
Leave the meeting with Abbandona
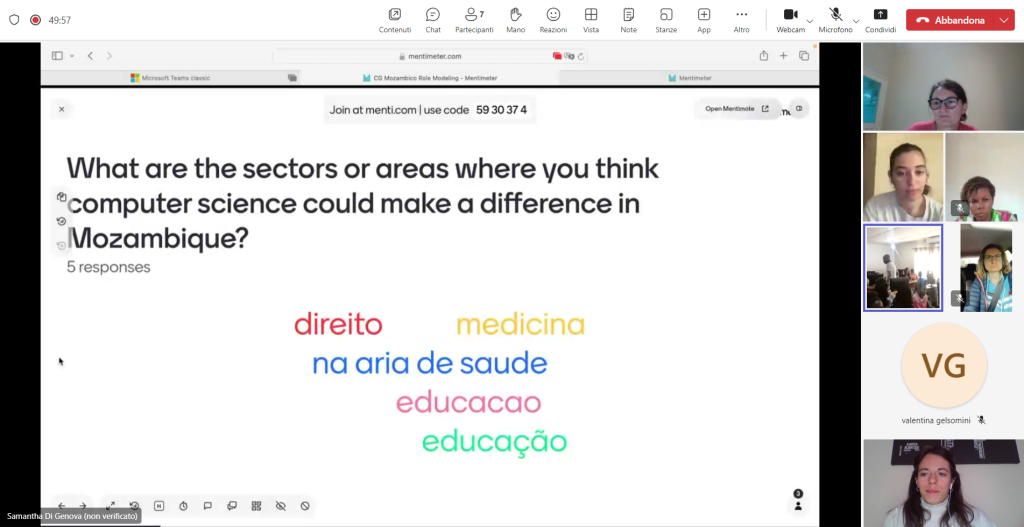pos(950,20)
